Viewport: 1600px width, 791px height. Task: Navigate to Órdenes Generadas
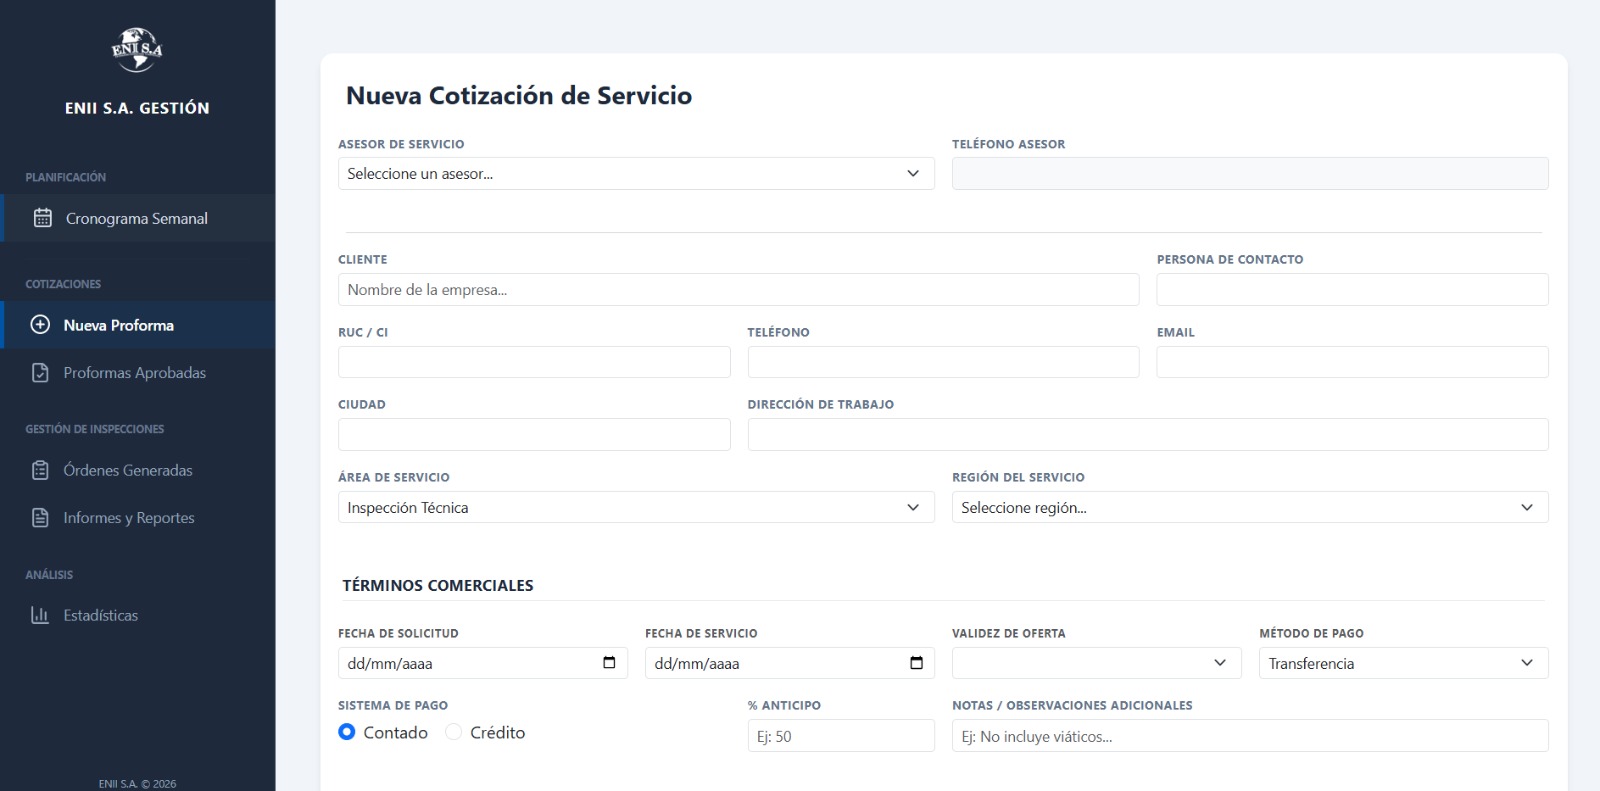point(138,470)
